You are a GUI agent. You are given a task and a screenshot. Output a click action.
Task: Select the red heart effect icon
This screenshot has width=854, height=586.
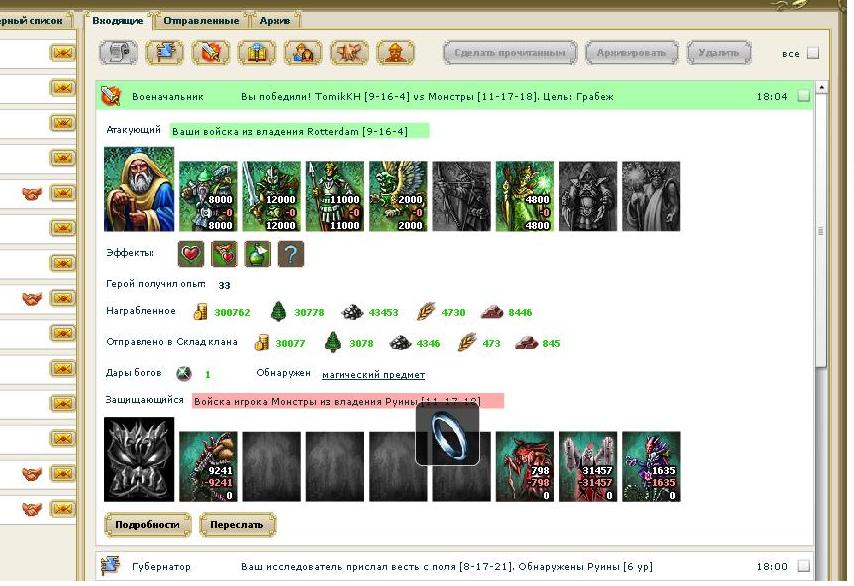[x=191, y=254]
